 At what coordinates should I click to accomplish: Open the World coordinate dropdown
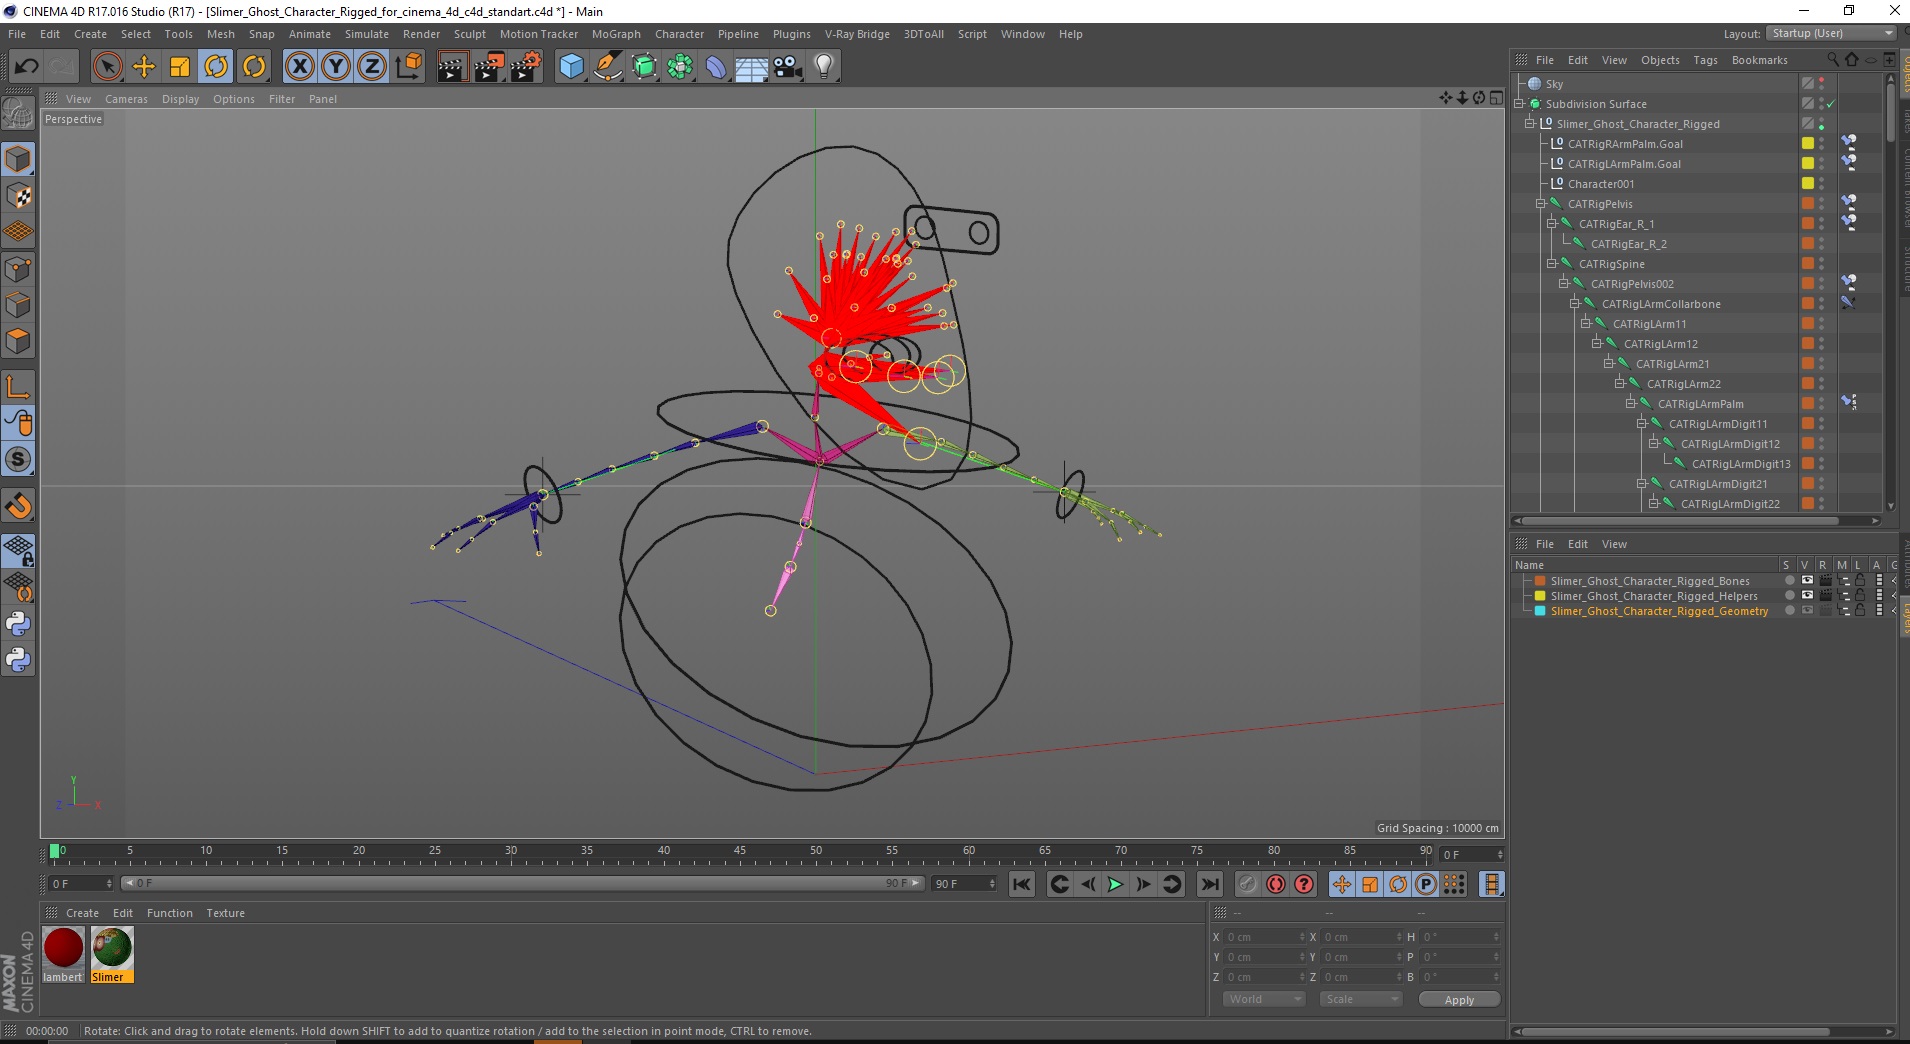click(1264, 999)
